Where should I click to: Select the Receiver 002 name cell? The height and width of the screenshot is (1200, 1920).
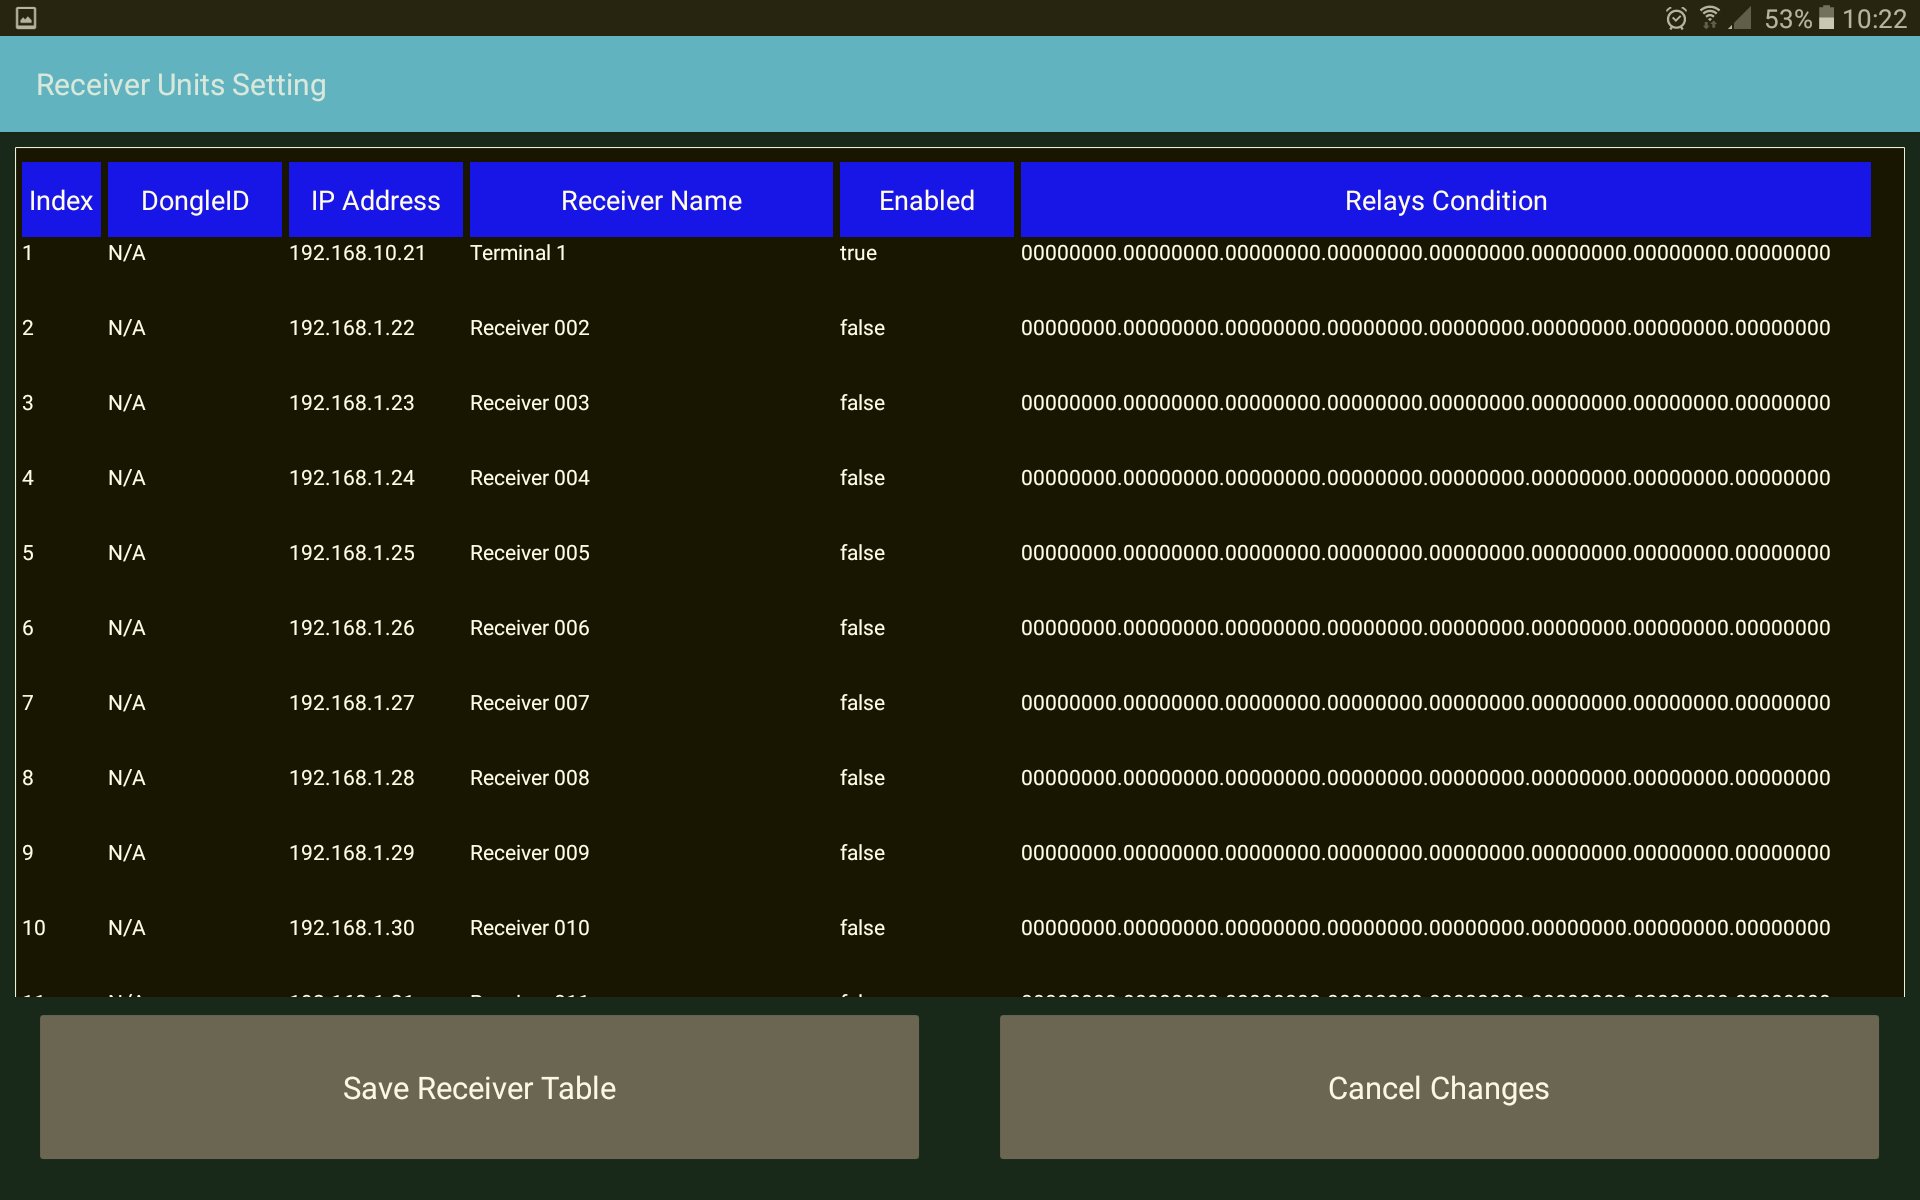click(530, 328)
